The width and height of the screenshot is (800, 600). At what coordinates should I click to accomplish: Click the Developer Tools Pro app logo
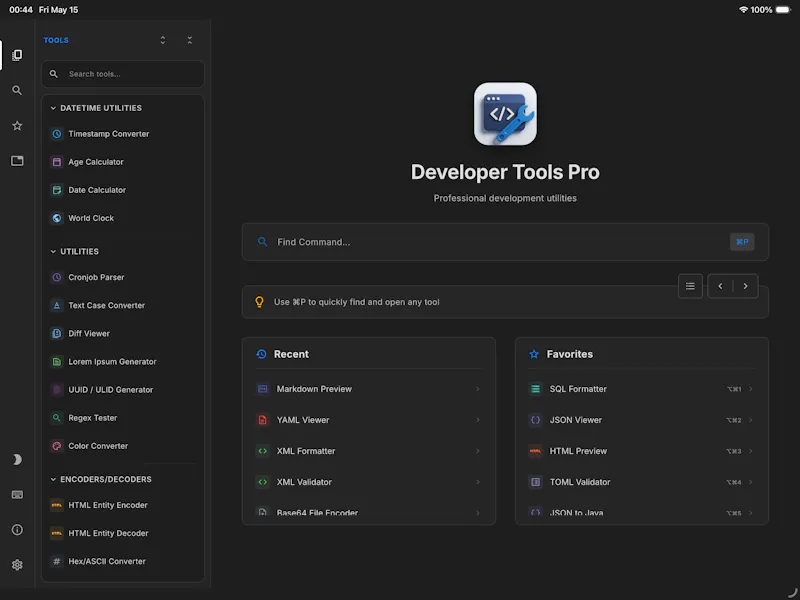tap(505, 114)
